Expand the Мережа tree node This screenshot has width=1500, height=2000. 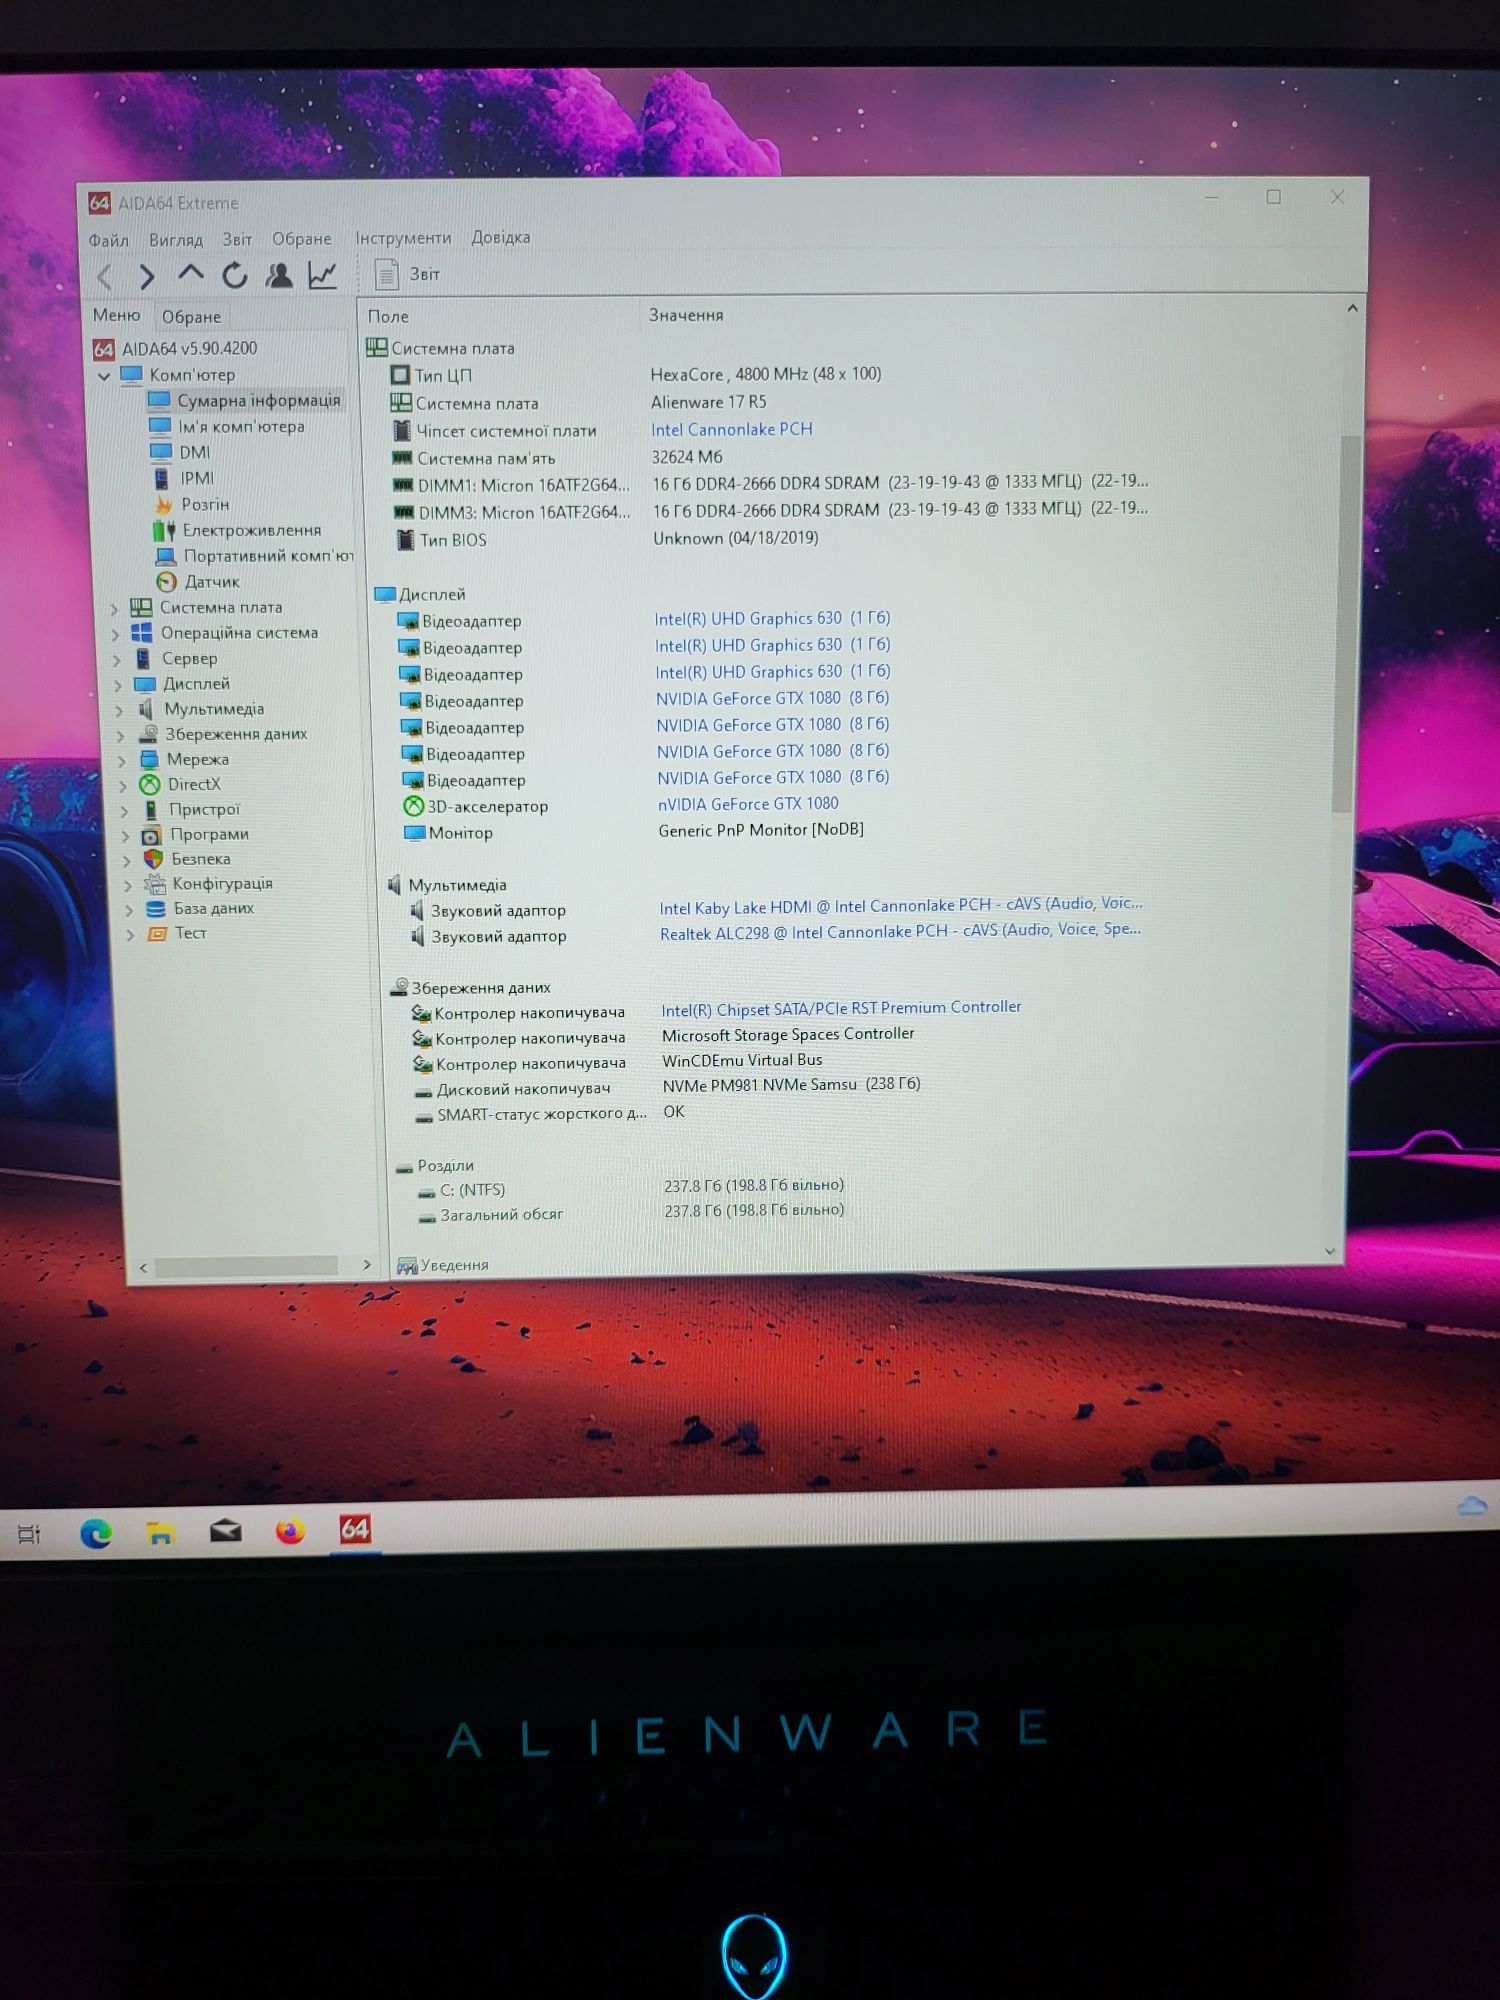tap(122, 761)
